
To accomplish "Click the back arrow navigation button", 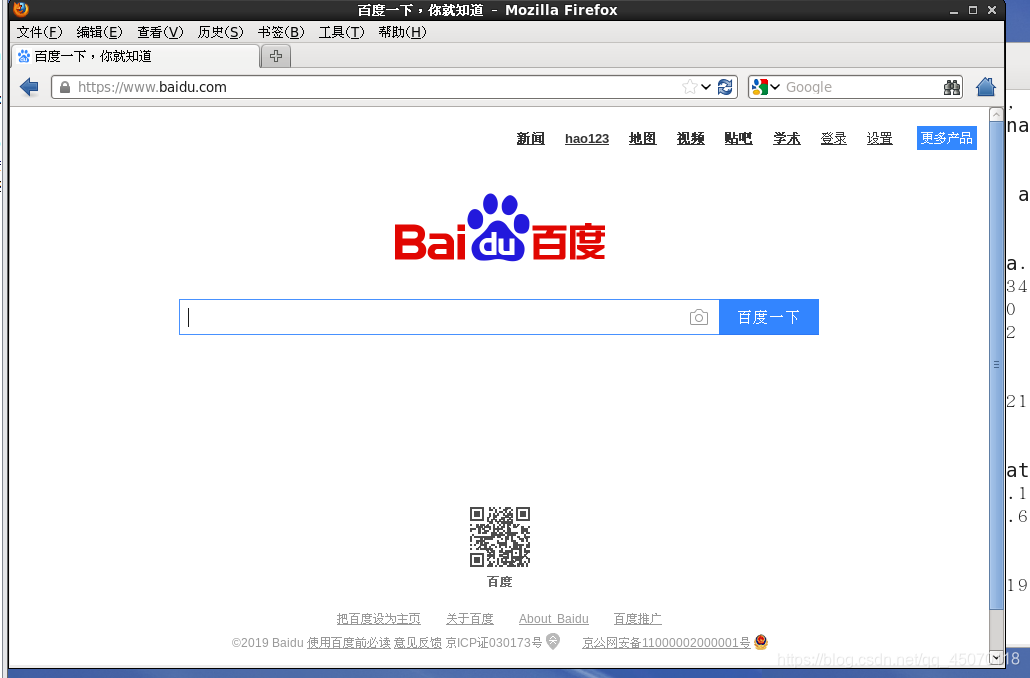I will (x=29, y=87).
